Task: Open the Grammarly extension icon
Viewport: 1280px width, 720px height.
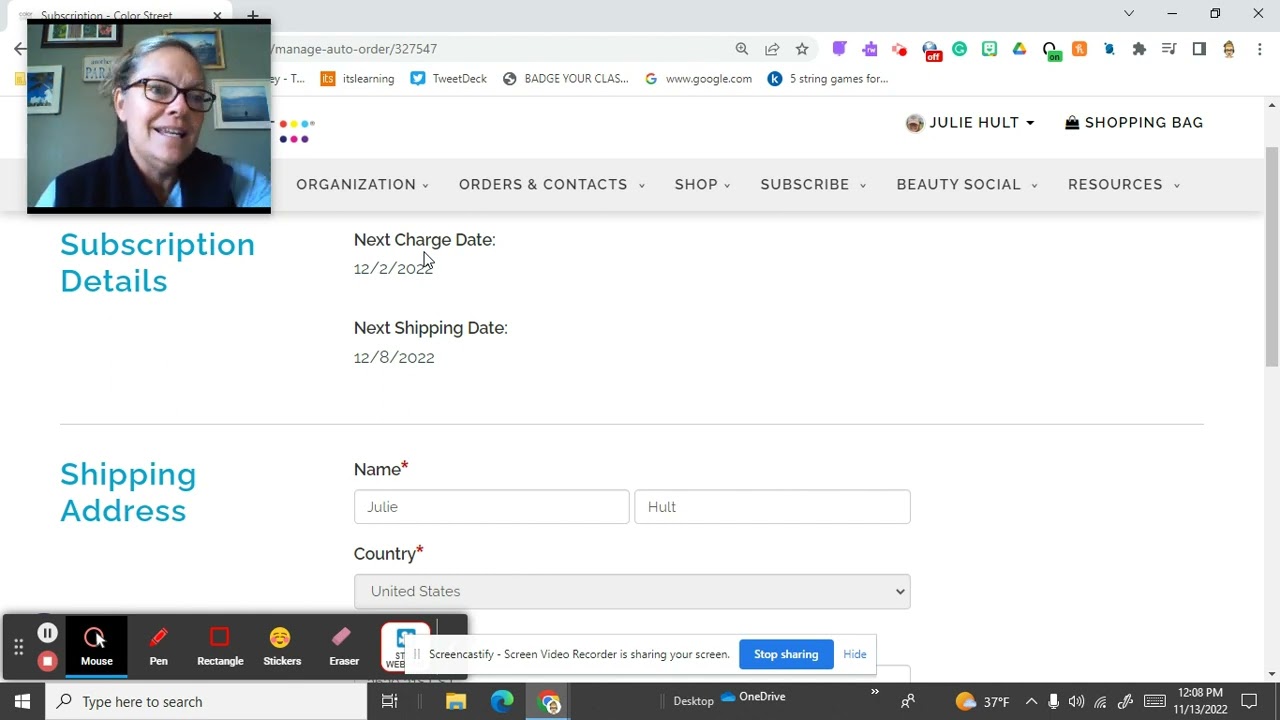Action: point(960,49)
